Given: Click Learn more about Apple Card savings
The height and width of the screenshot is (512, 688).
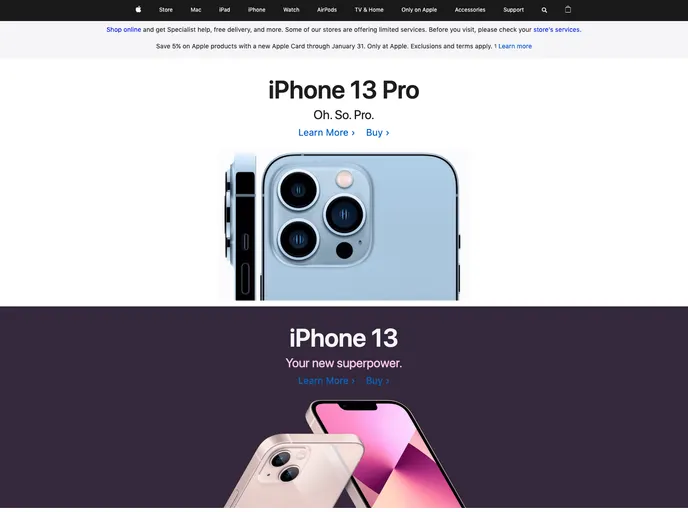Looking at the screenshot, I should [515, 46].
